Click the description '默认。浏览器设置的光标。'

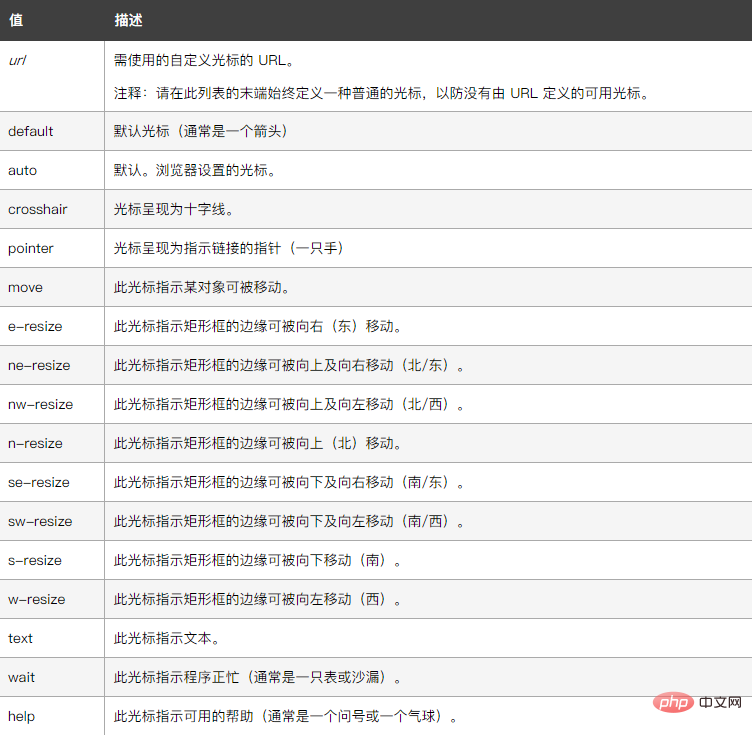(195, 170)
